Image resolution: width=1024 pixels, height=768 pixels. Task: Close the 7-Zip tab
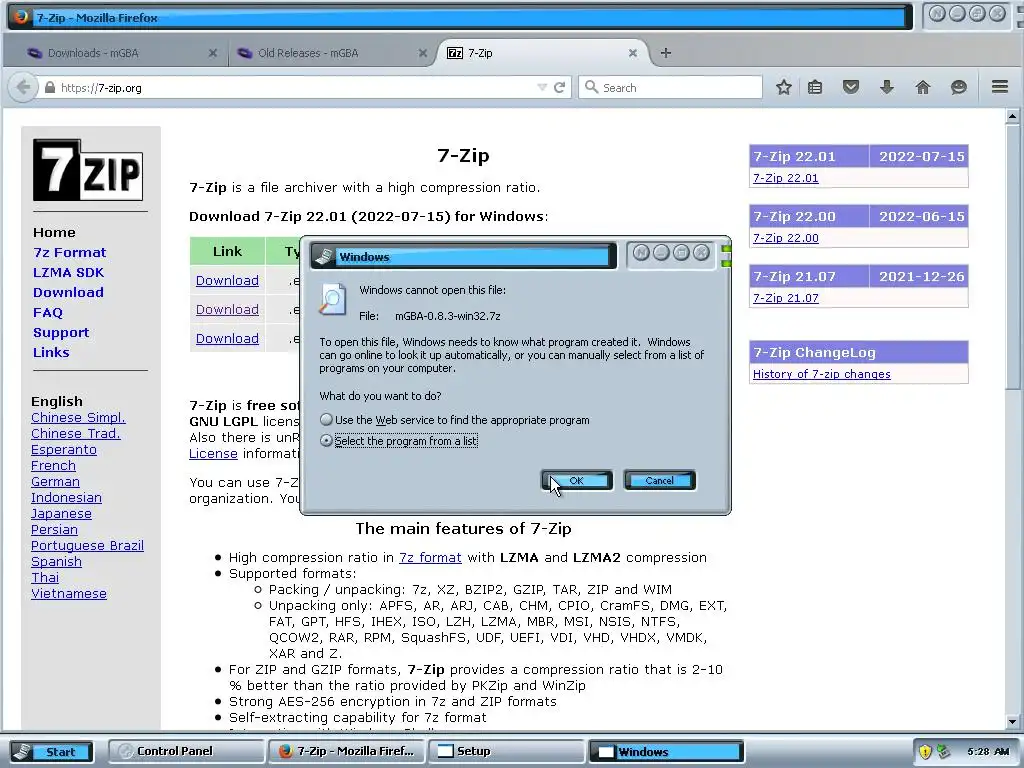click(632, 53)
